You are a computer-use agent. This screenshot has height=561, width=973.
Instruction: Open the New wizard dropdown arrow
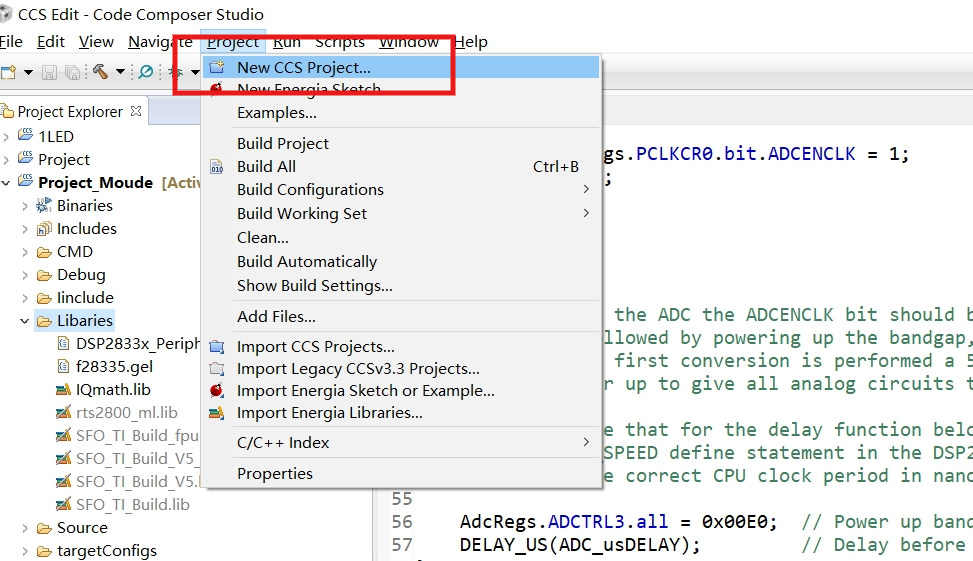(29, 73)
